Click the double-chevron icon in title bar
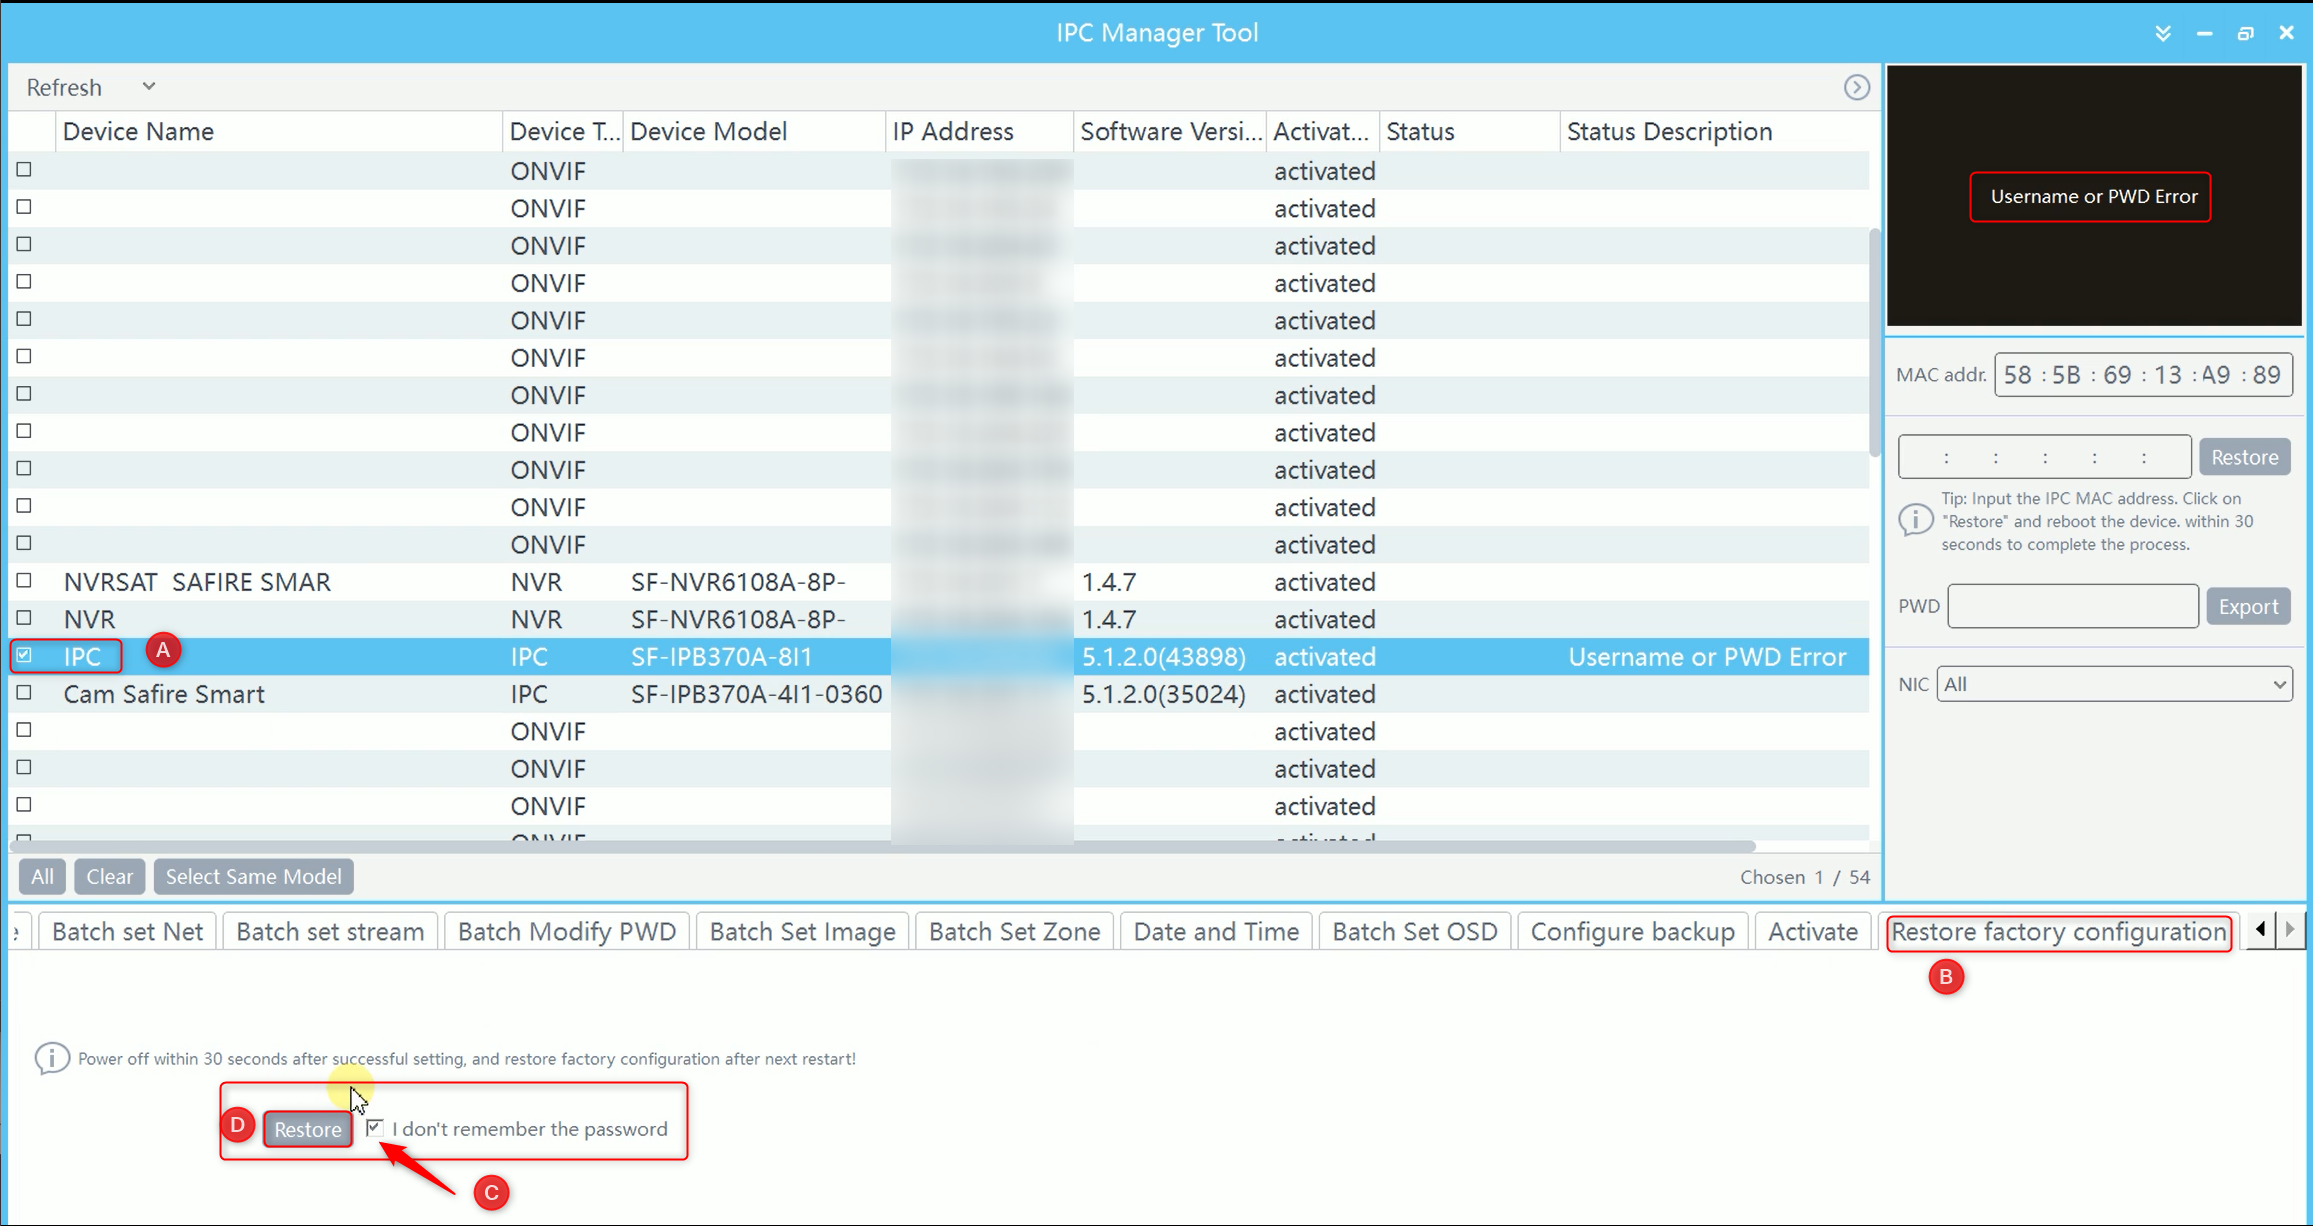Screen dimensions: 2313x1226 pyautogui.click(x=2163, y=33)
